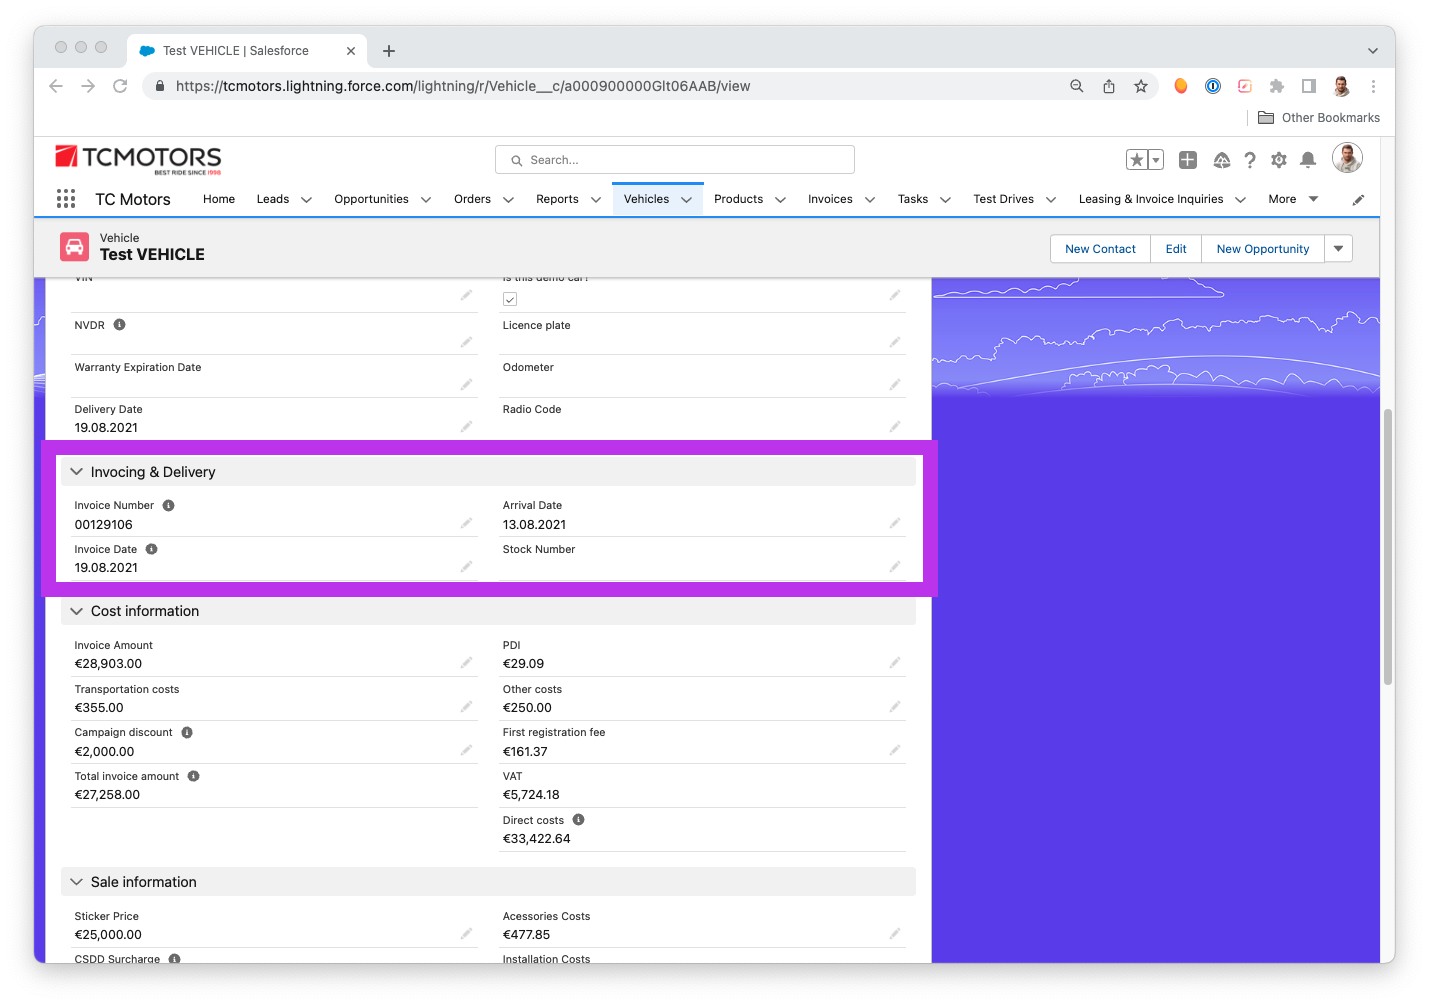Toggle the demo car checkbox

point(510,299)
